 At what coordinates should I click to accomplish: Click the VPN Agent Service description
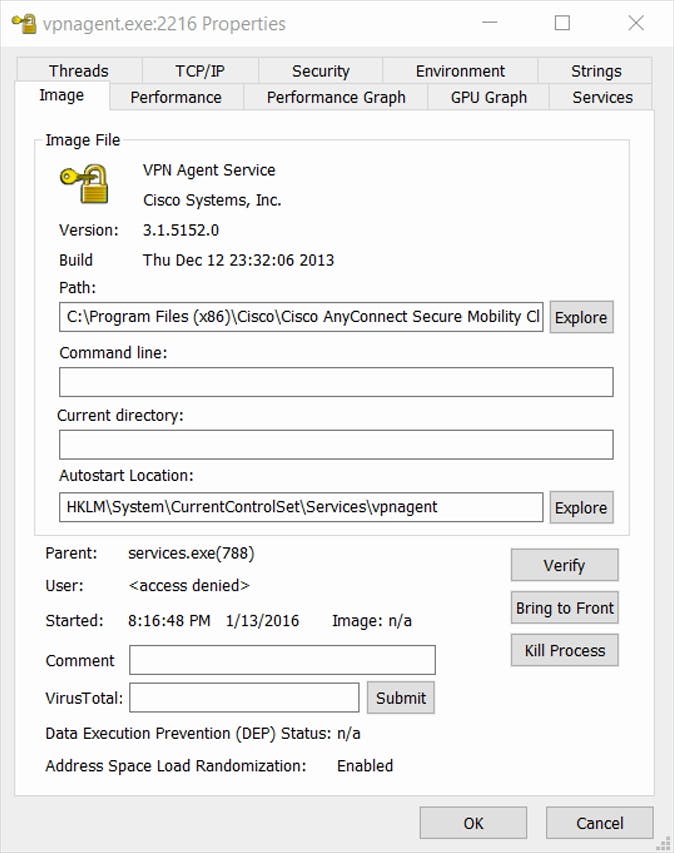click(209, 170)
